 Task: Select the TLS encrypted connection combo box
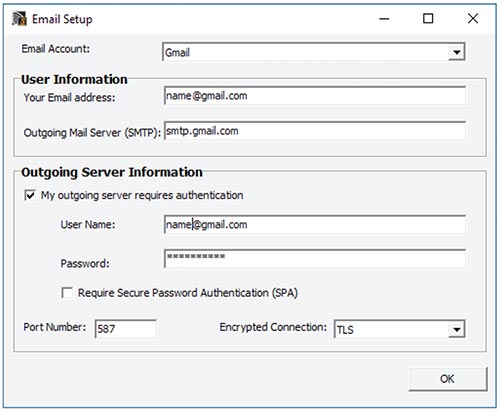pyautogui.click(x=399, y=329)
